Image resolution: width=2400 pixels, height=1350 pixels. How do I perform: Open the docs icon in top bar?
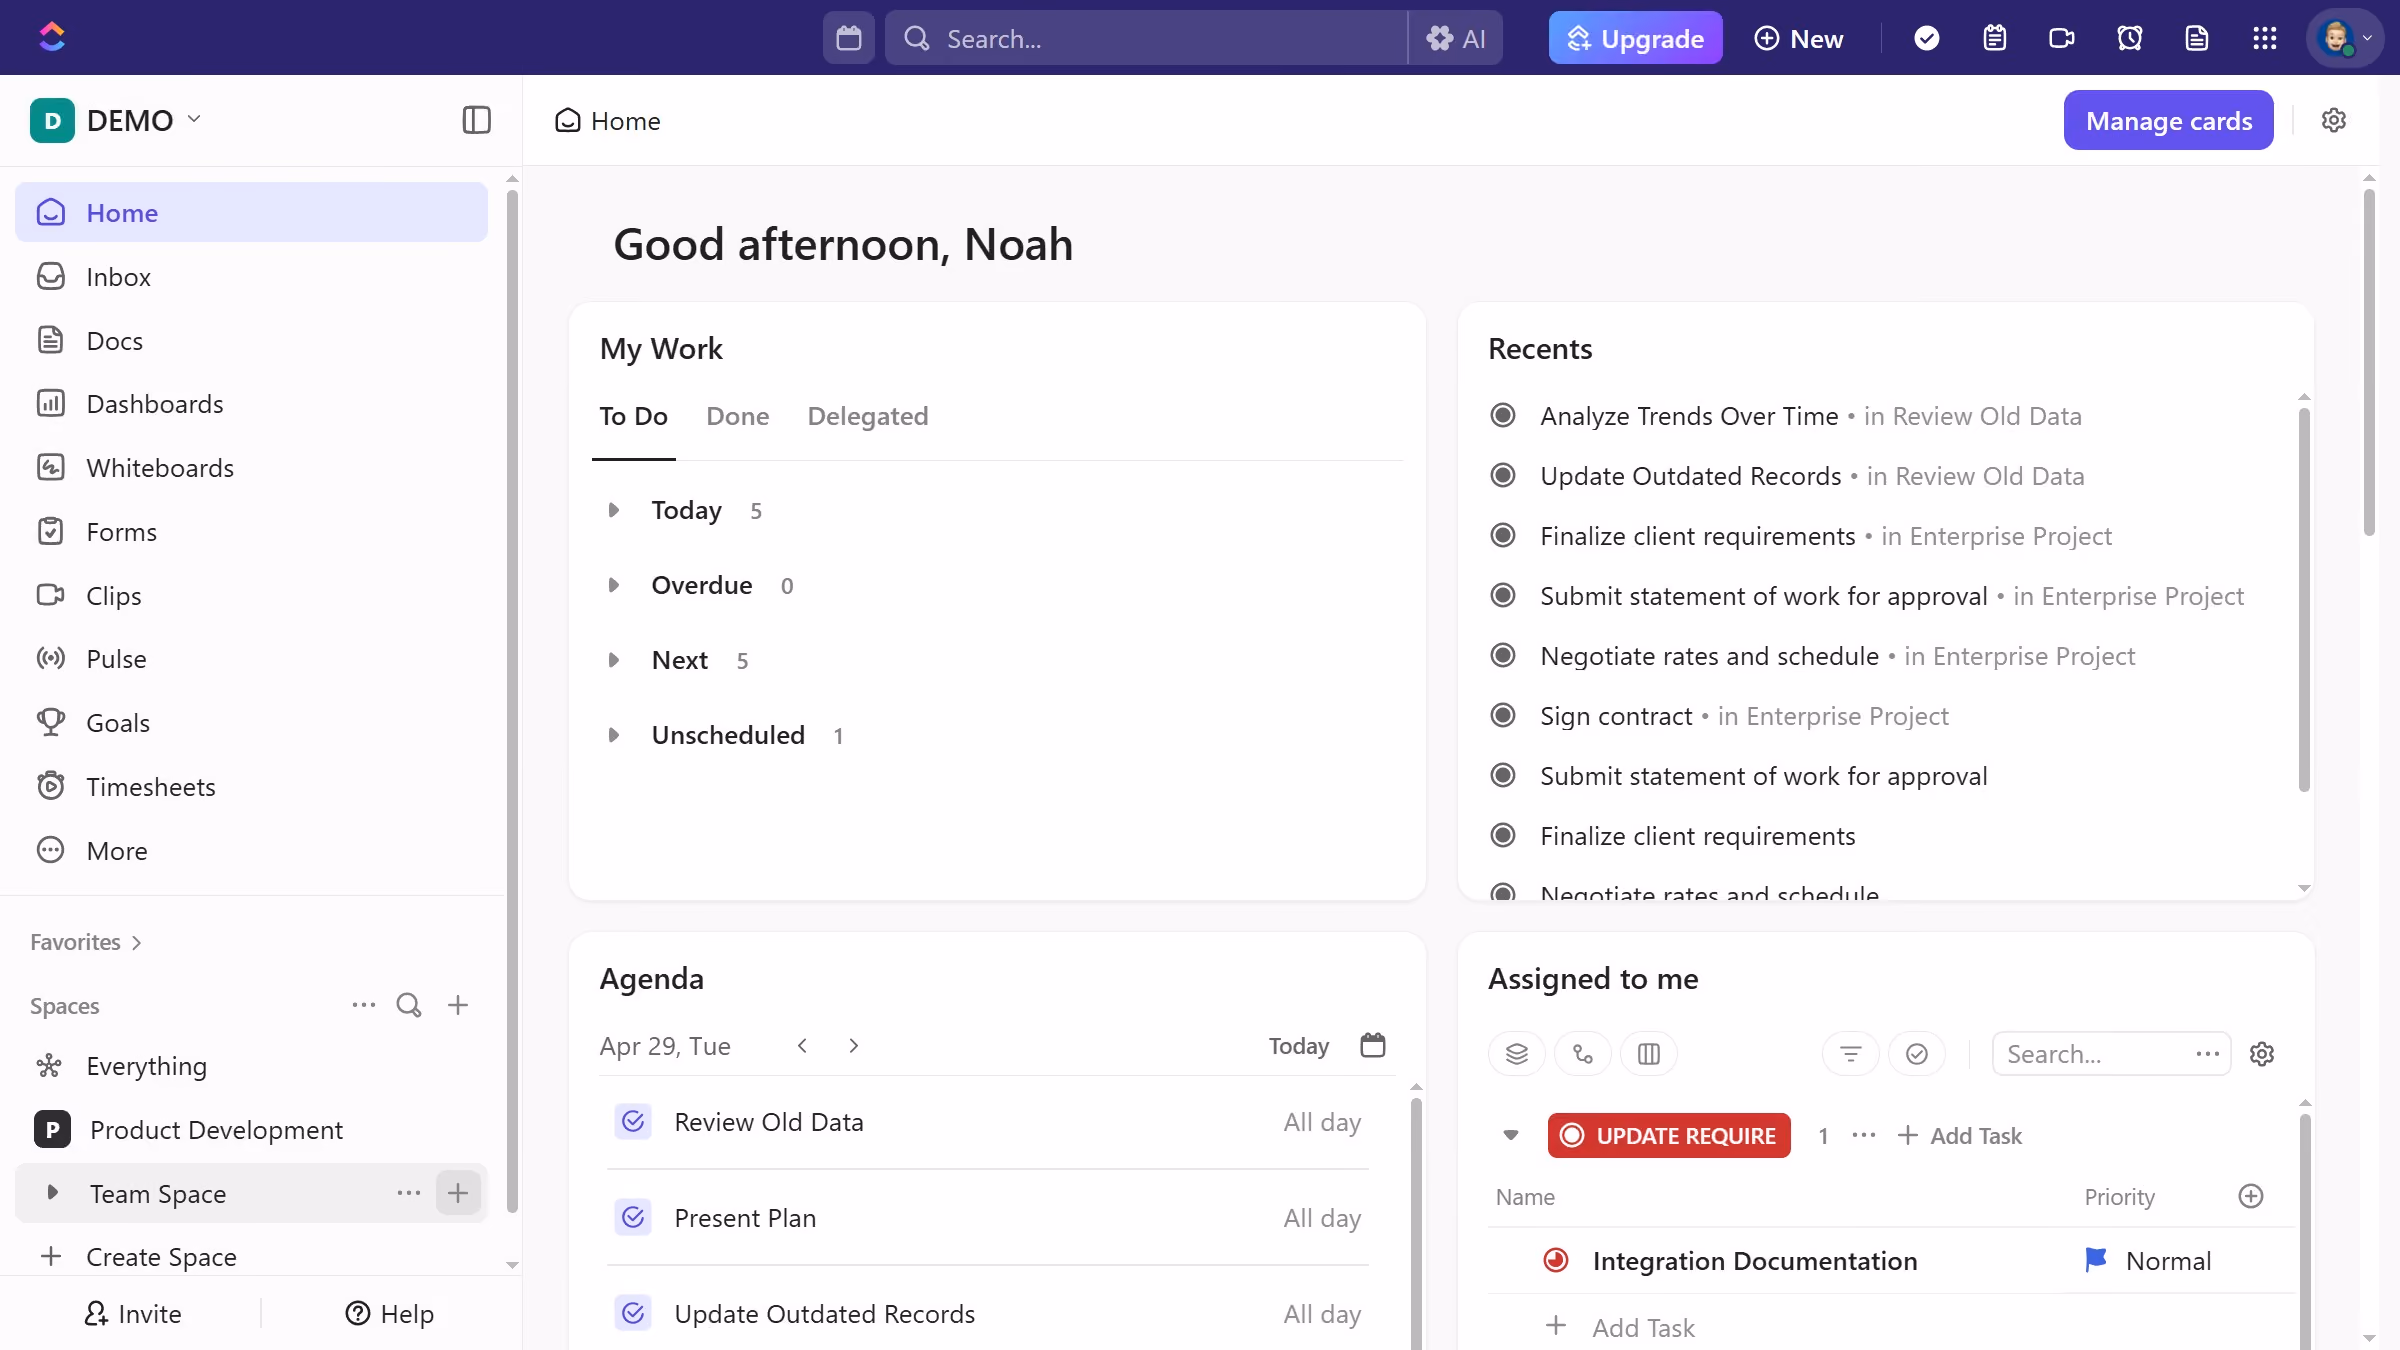pyautogui.click(x=2197, y=38)
